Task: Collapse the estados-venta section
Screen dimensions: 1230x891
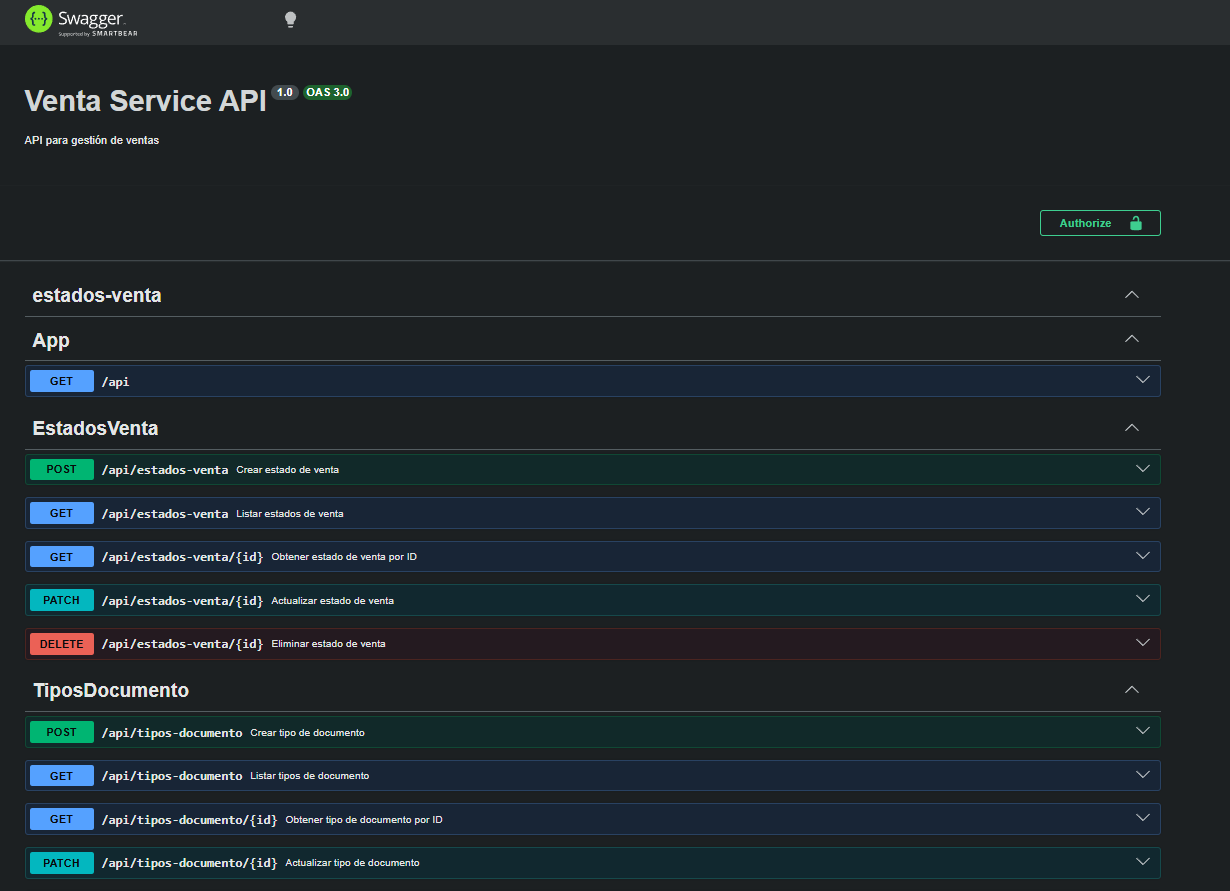Action: (x=1132, y=295)
